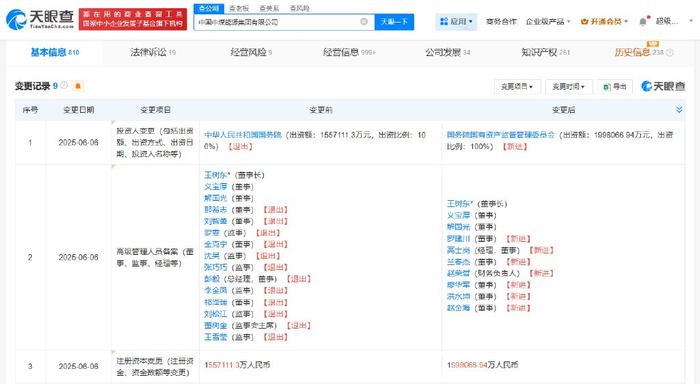Viewport: 700px width, 384px height.
Task: Clear the search box with the X icon
Action: click(364, 21)
